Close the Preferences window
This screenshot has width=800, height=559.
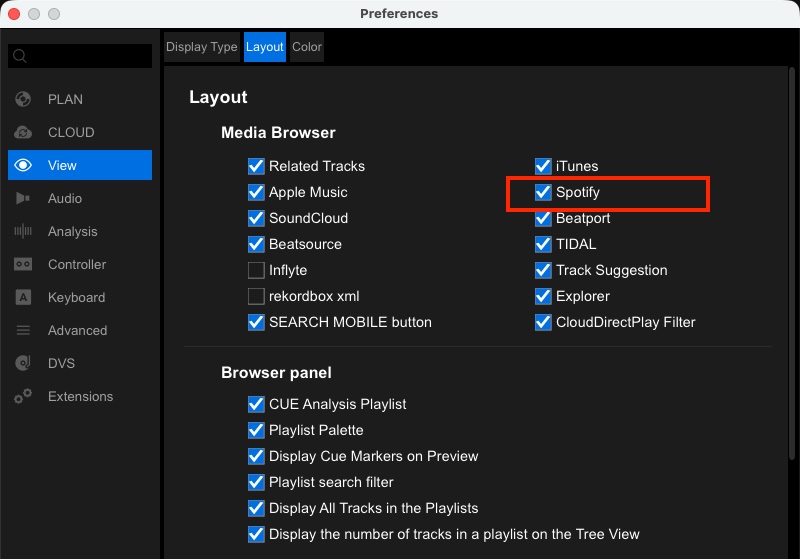point(14,14)
